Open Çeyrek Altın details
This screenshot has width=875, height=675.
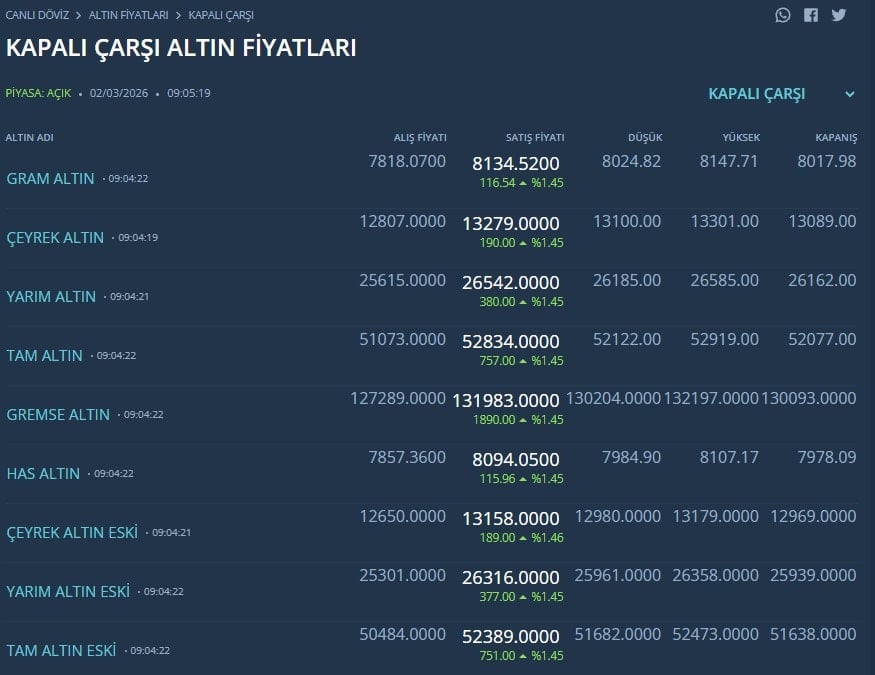click(55, 238)
